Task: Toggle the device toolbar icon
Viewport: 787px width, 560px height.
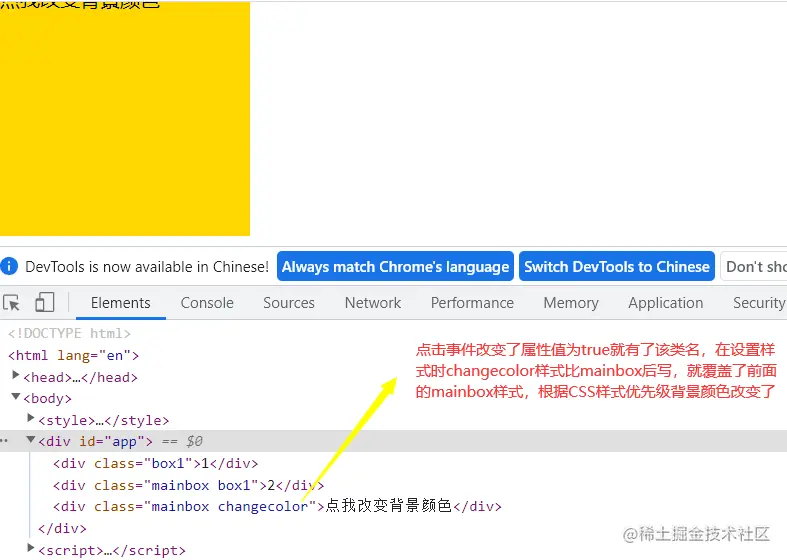Action: [x=45, y=303]
